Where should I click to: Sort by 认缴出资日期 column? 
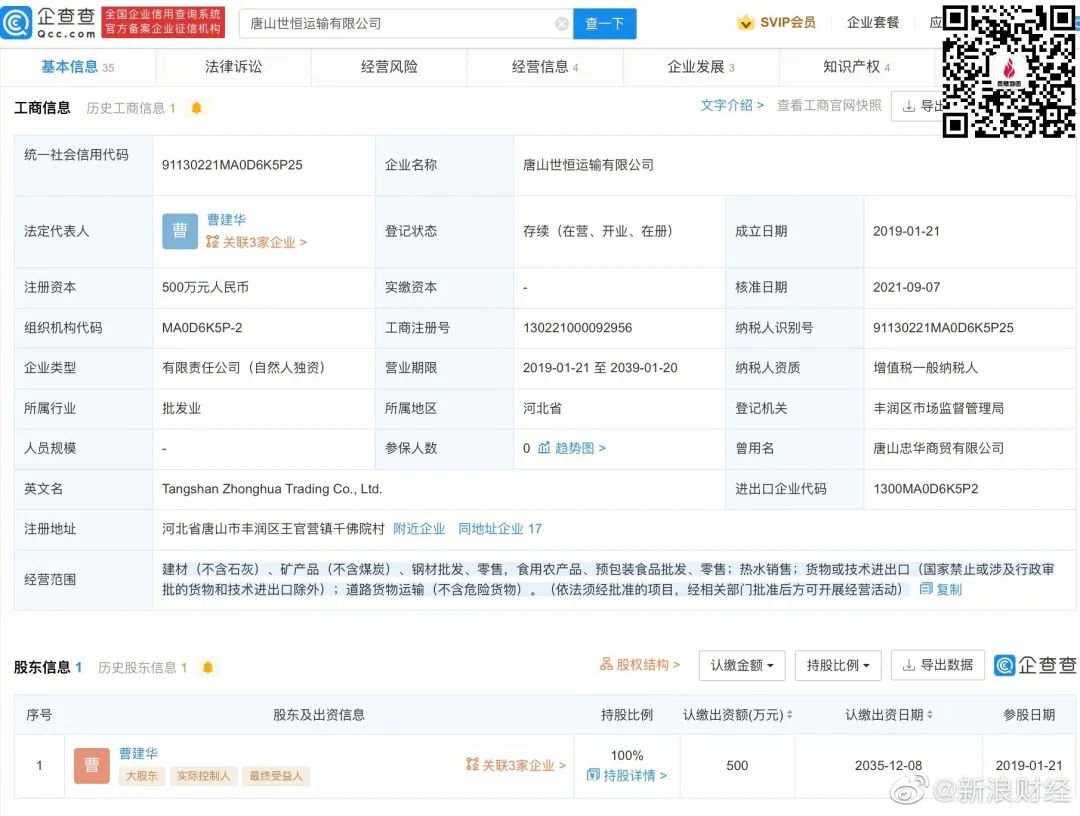930,715
